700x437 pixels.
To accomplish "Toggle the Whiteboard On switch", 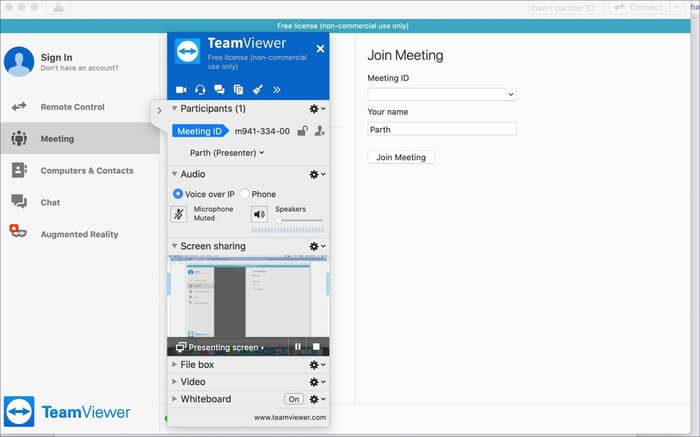I will (x=294, y=399).
